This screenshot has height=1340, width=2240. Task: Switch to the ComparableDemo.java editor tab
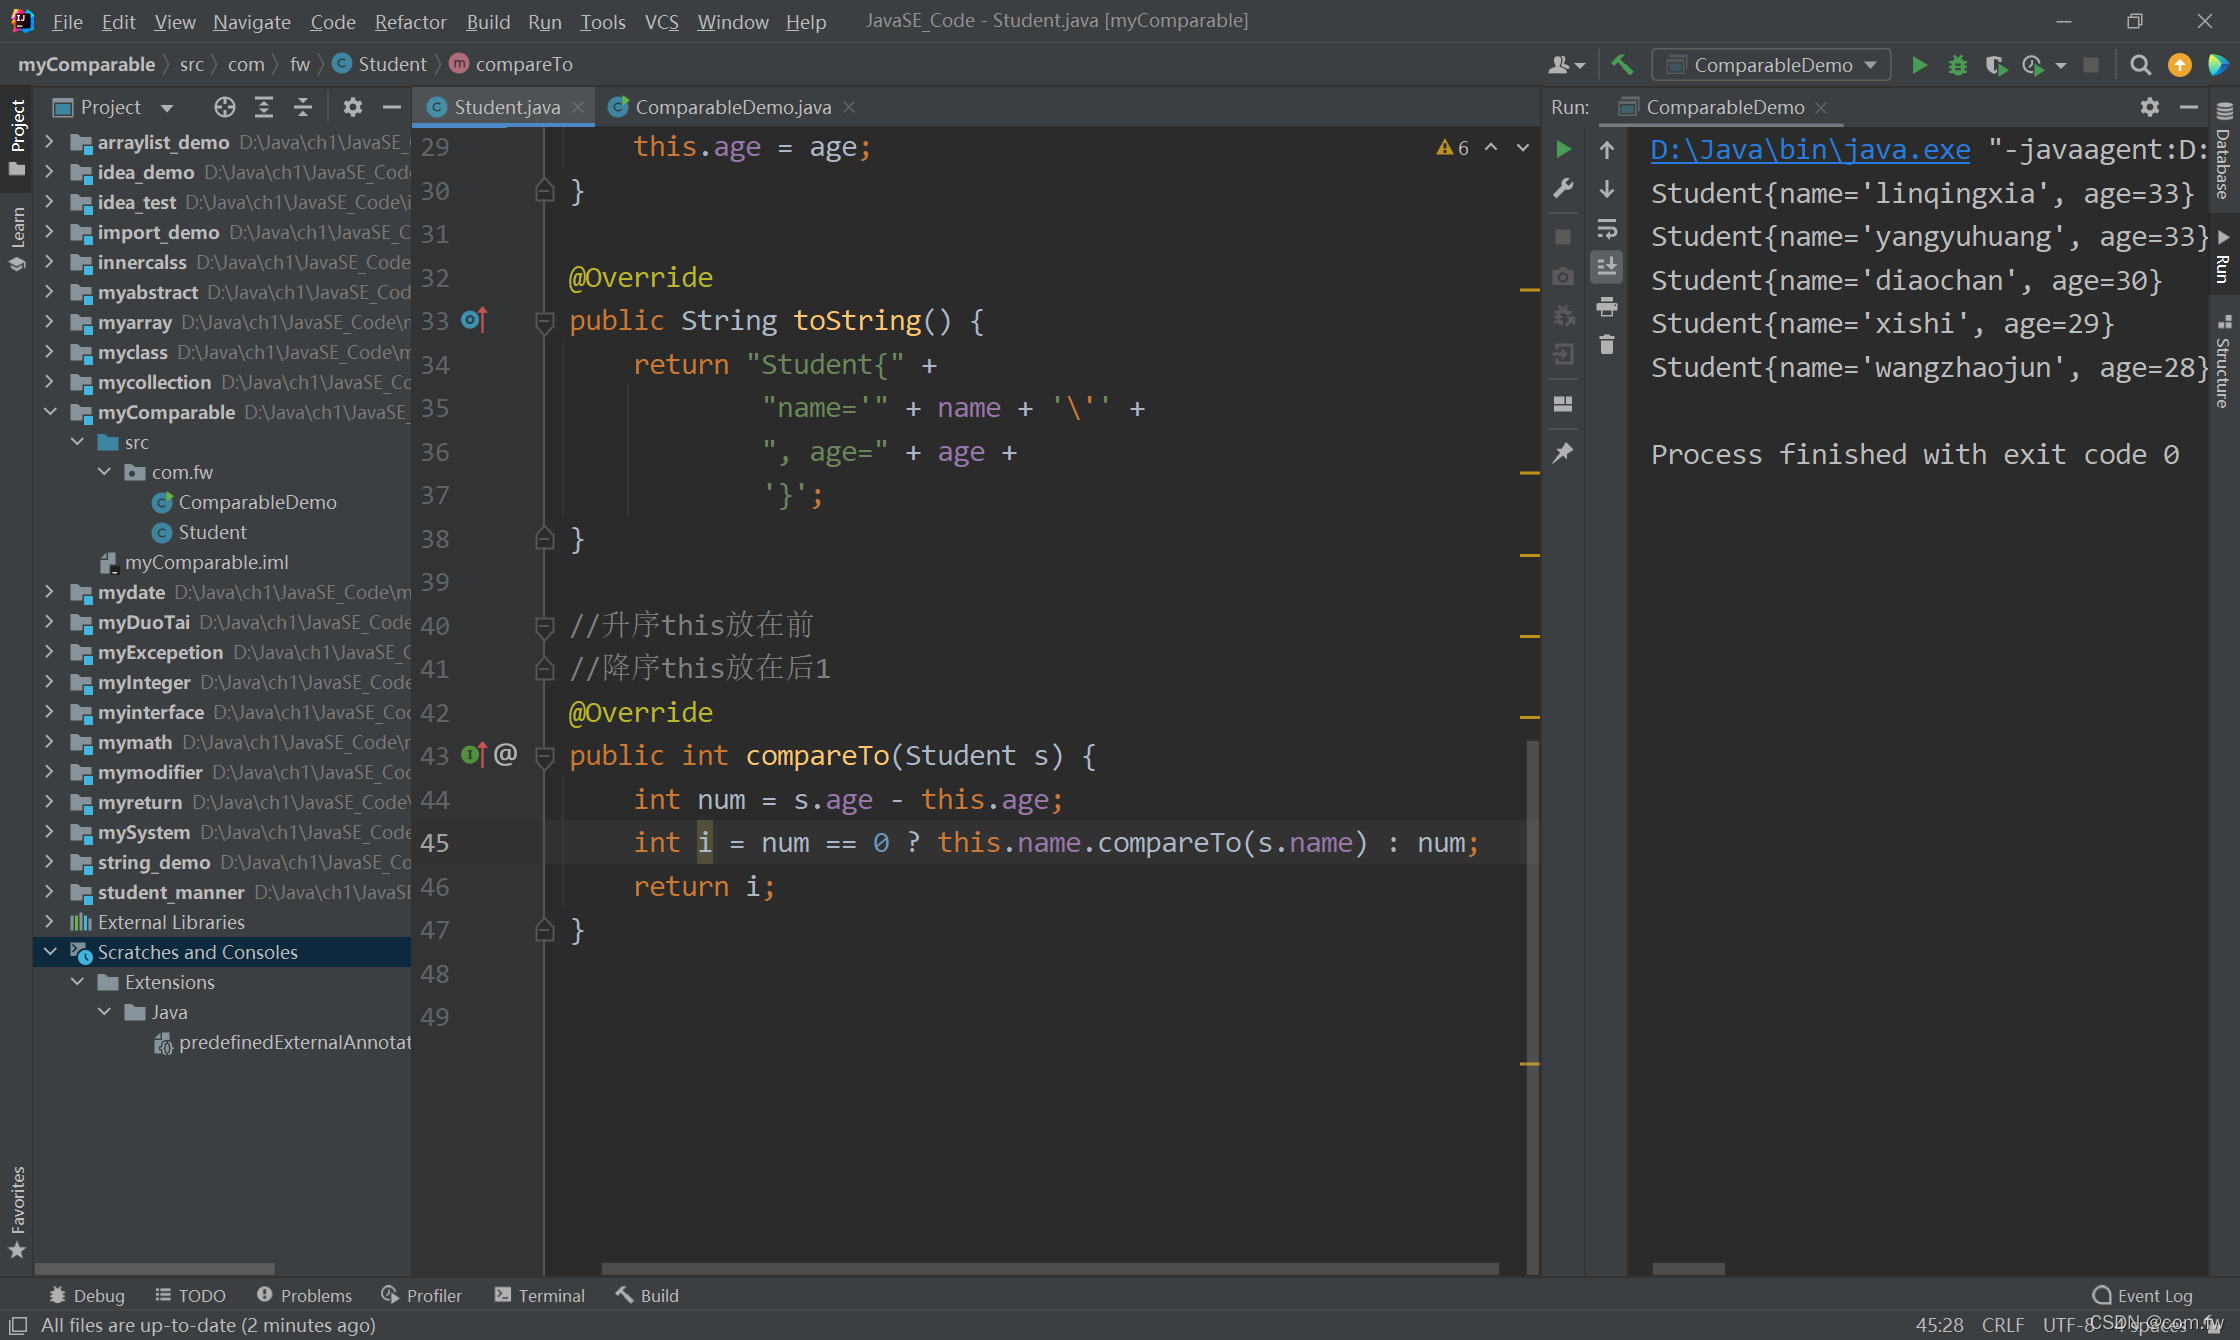coord(732,107)
